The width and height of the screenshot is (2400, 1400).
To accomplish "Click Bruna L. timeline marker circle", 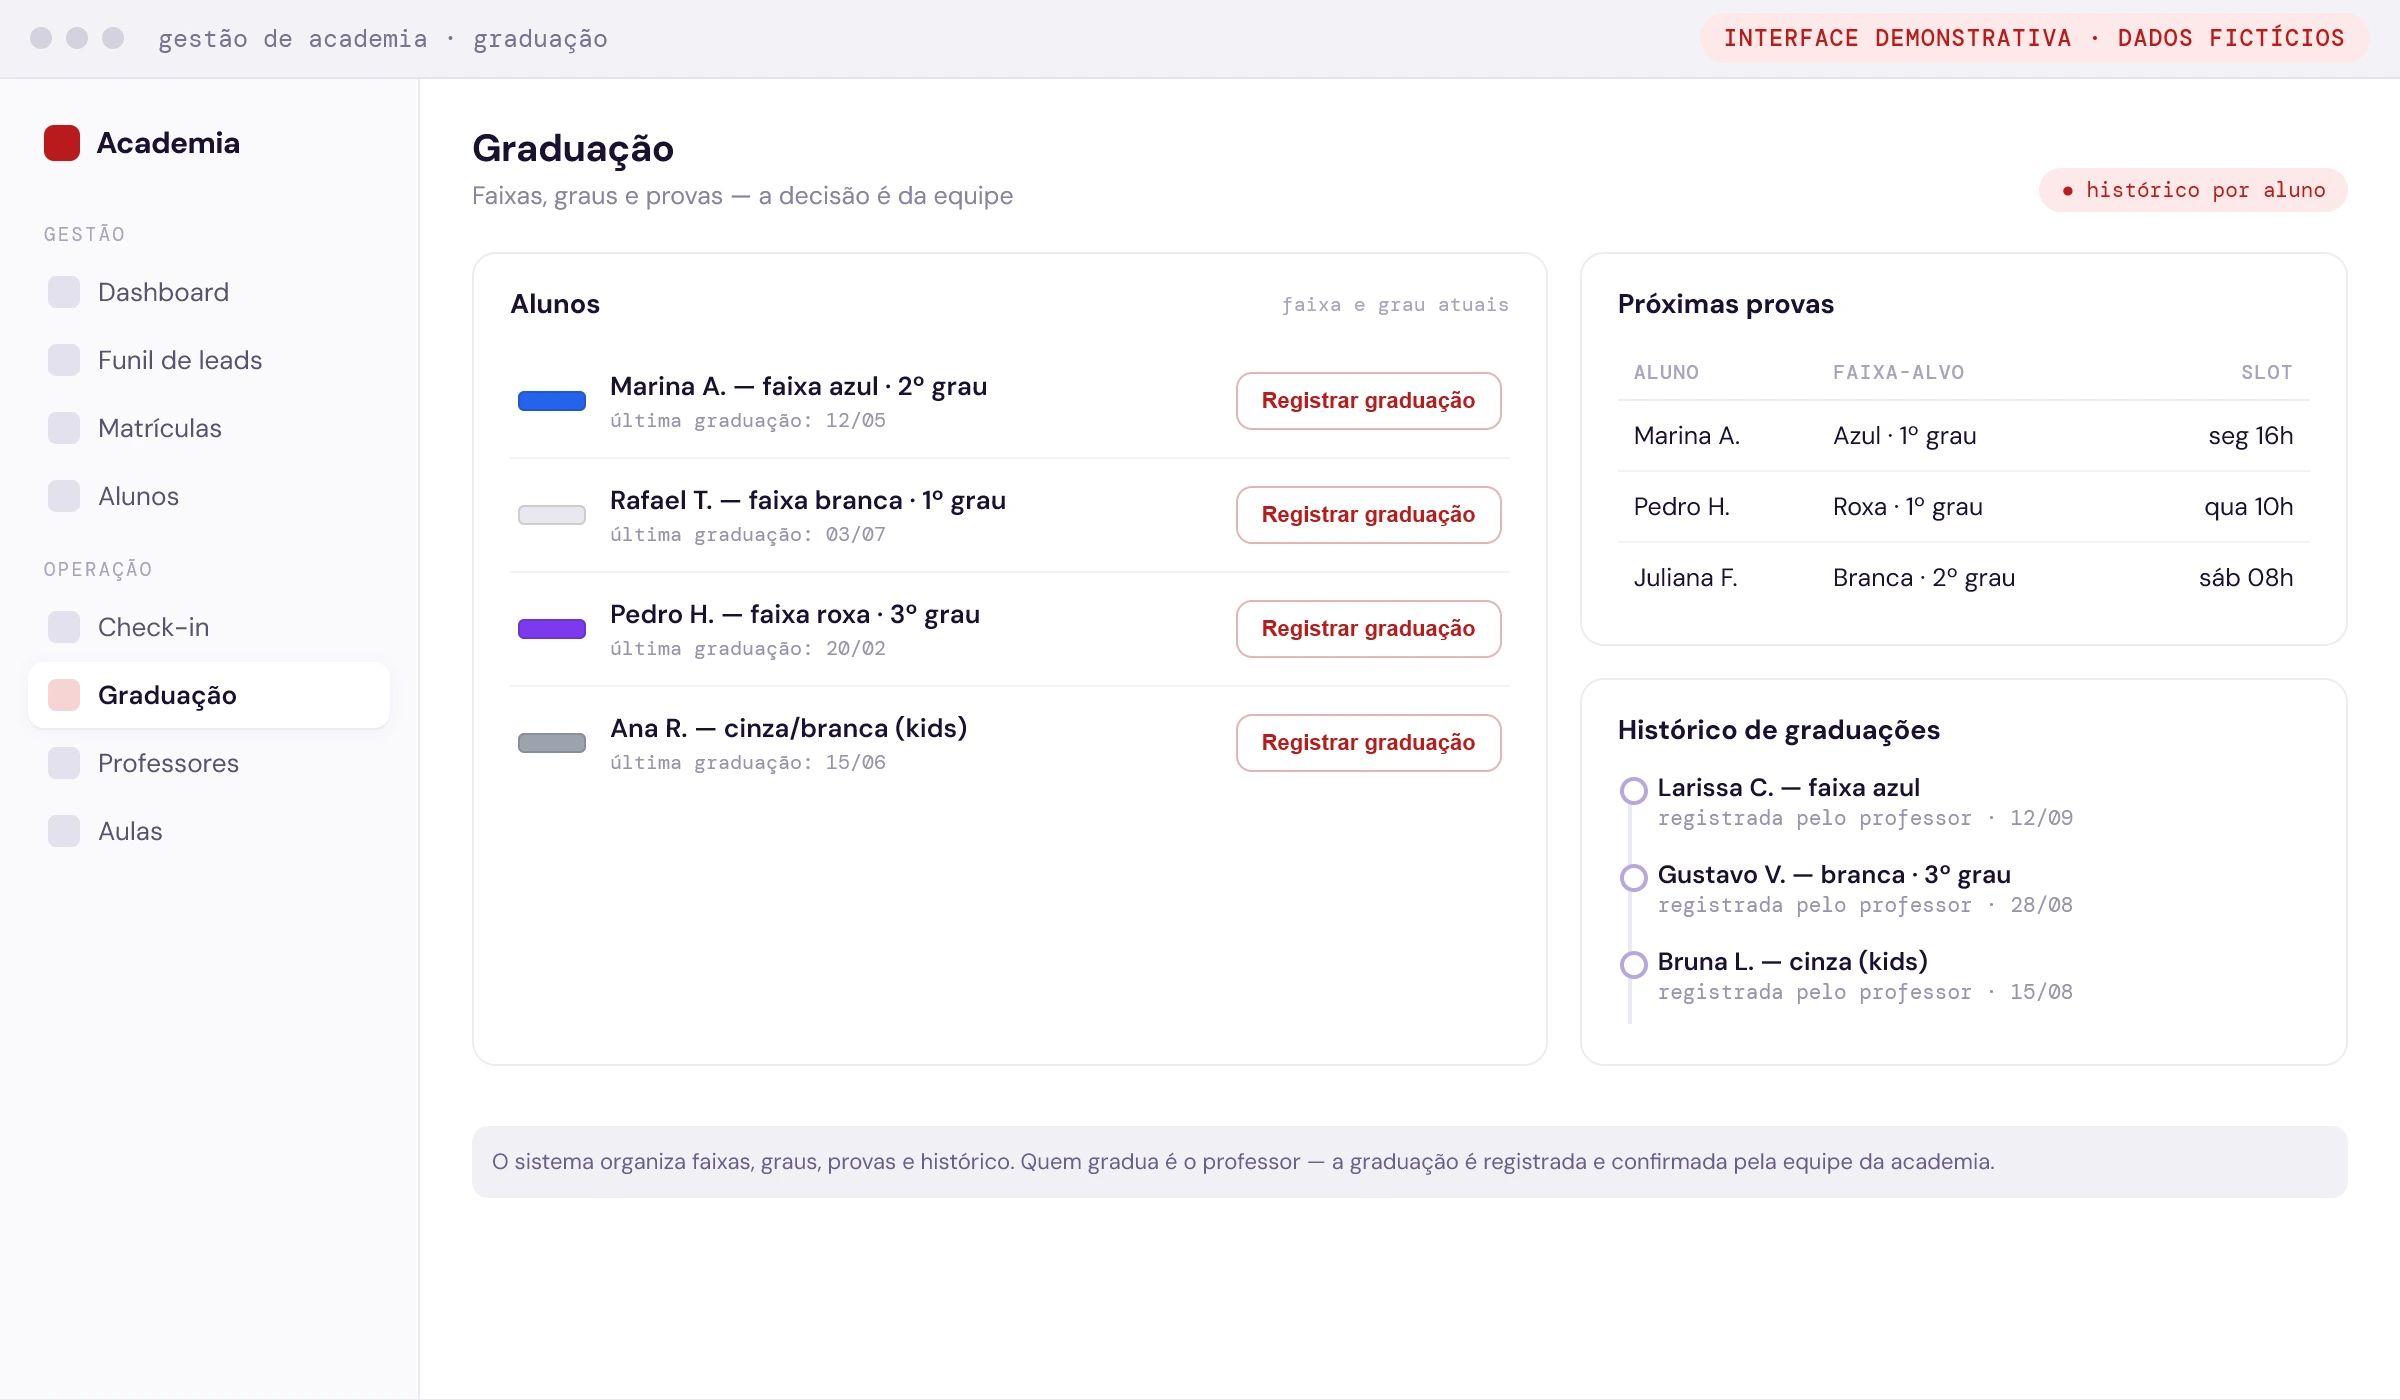I will tap(1633, 965).
